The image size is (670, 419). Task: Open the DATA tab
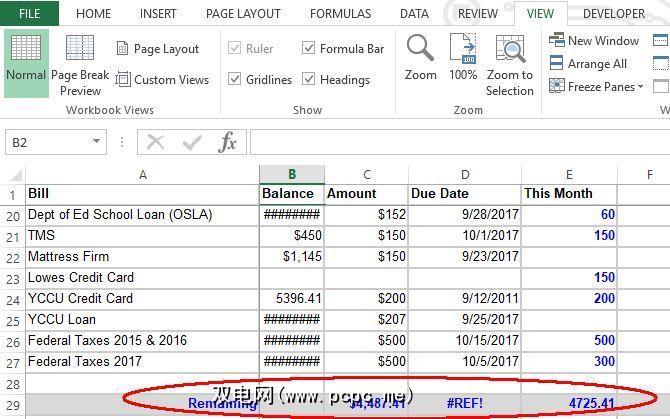(414, 14)
